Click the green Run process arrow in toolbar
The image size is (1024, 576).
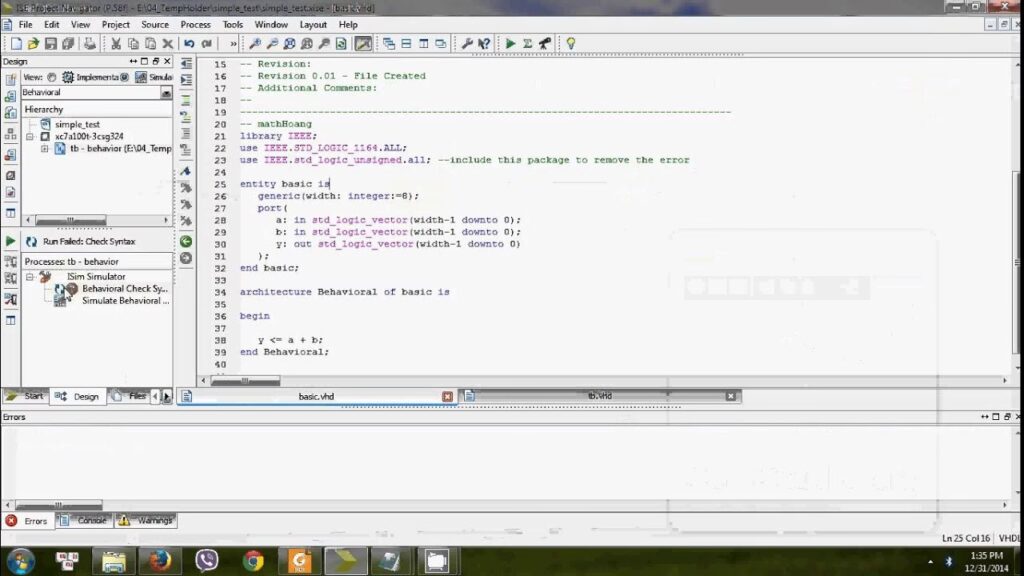coord(510,44)
